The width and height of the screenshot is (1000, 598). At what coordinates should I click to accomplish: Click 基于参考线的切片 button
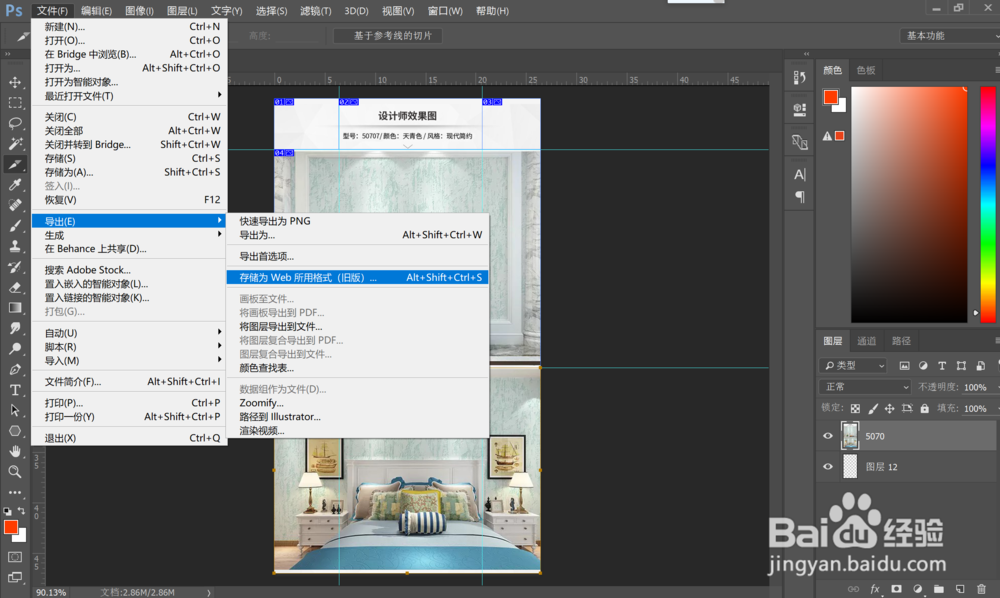point(388,36)
